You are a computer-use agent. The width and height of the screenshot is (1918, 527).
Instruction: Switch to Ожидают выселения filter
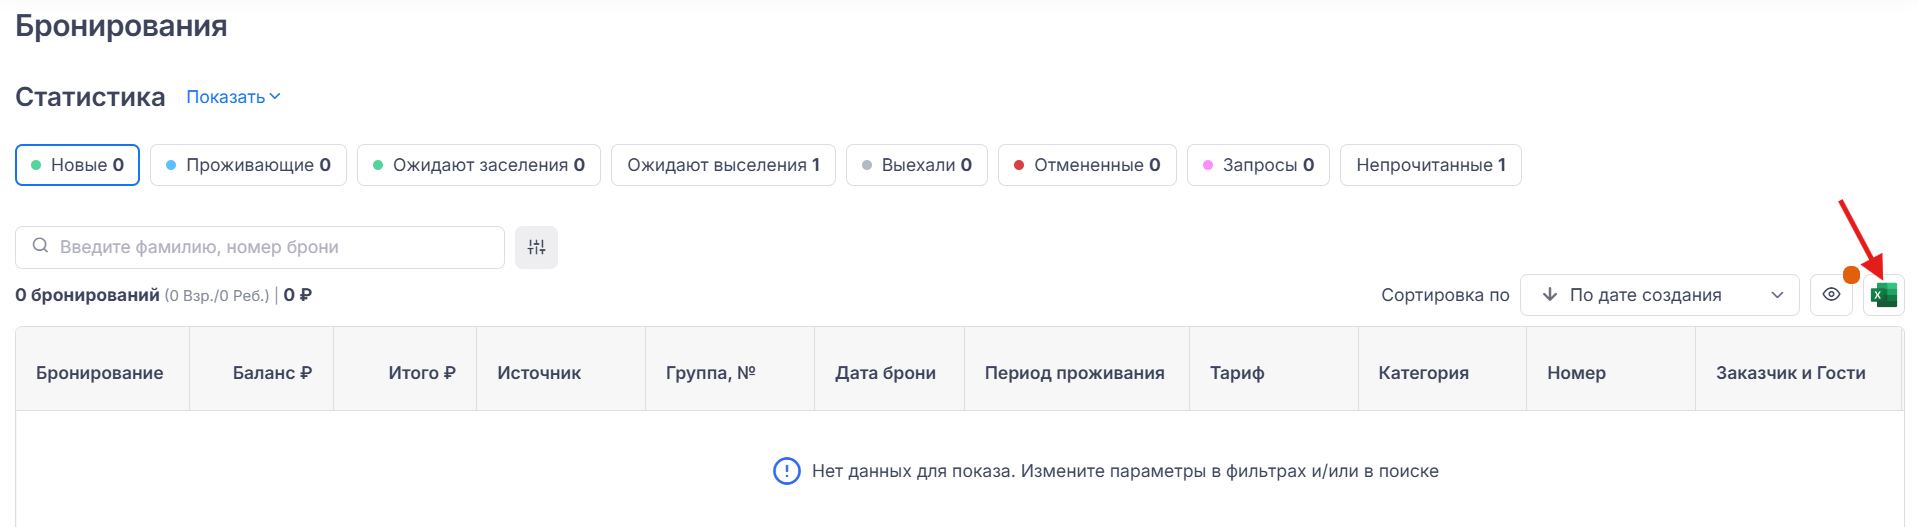[x=723, y=165]
